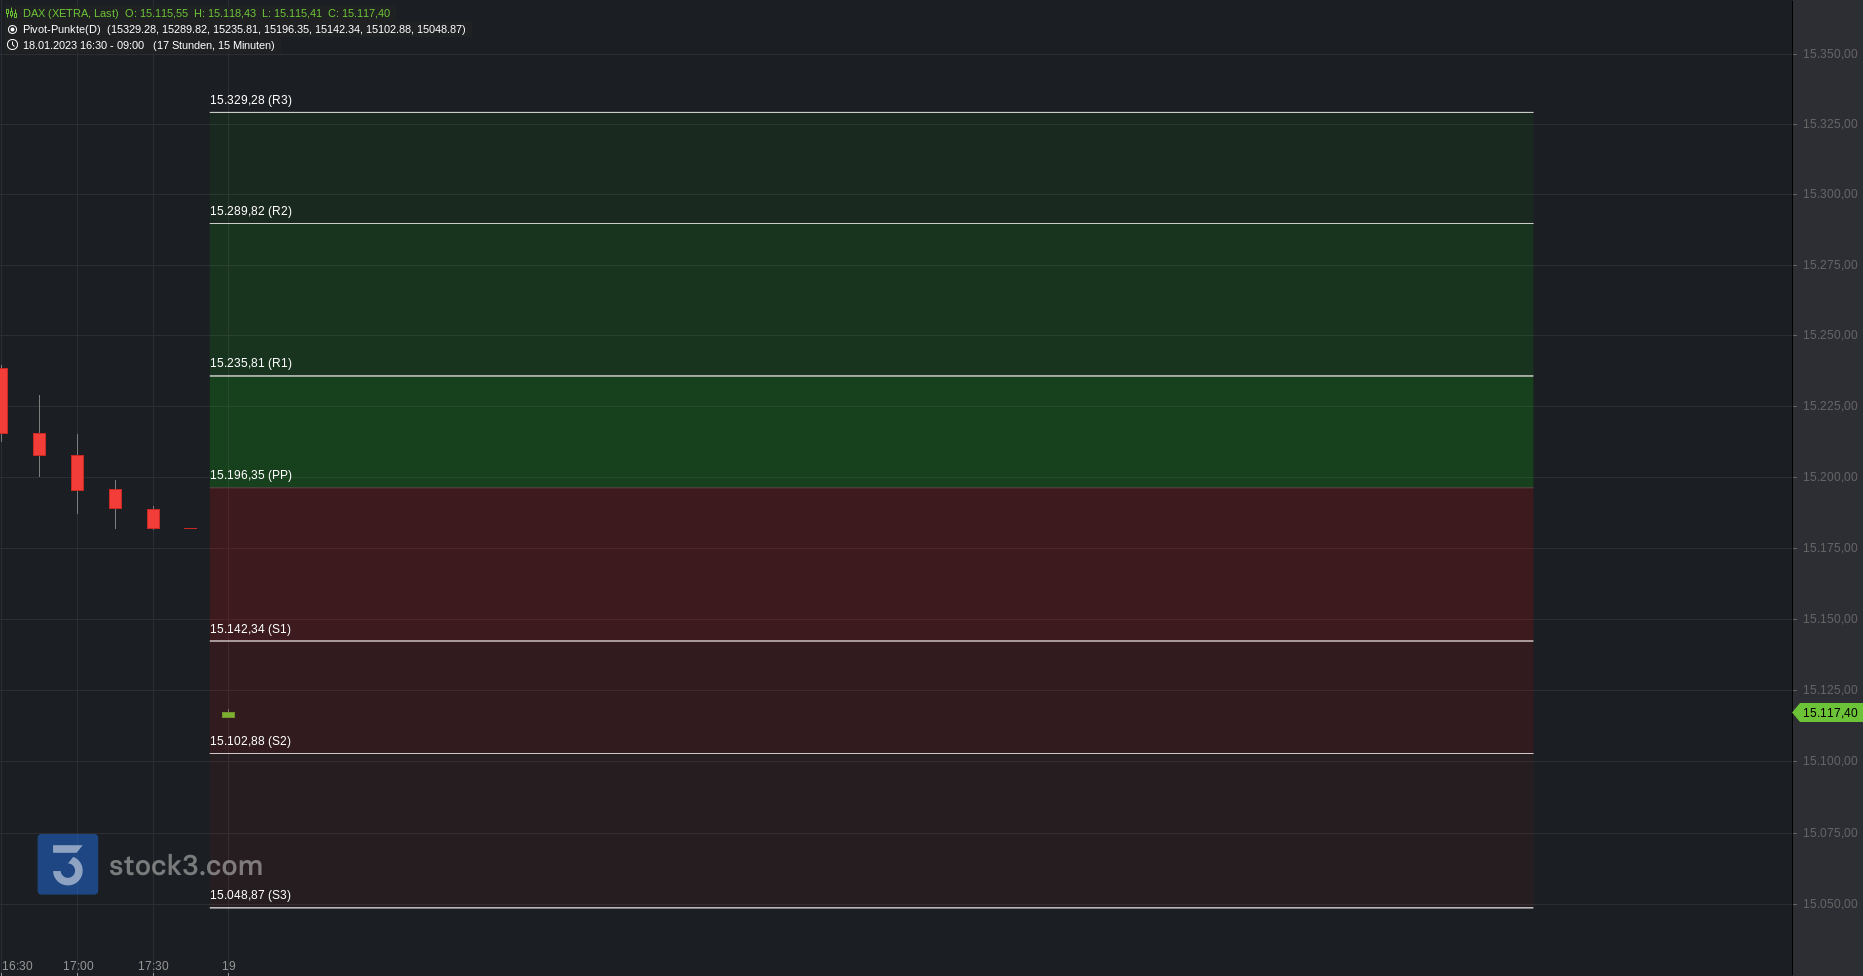Click the 18.01.2023 16:30 - 09:00 time range

83,45
